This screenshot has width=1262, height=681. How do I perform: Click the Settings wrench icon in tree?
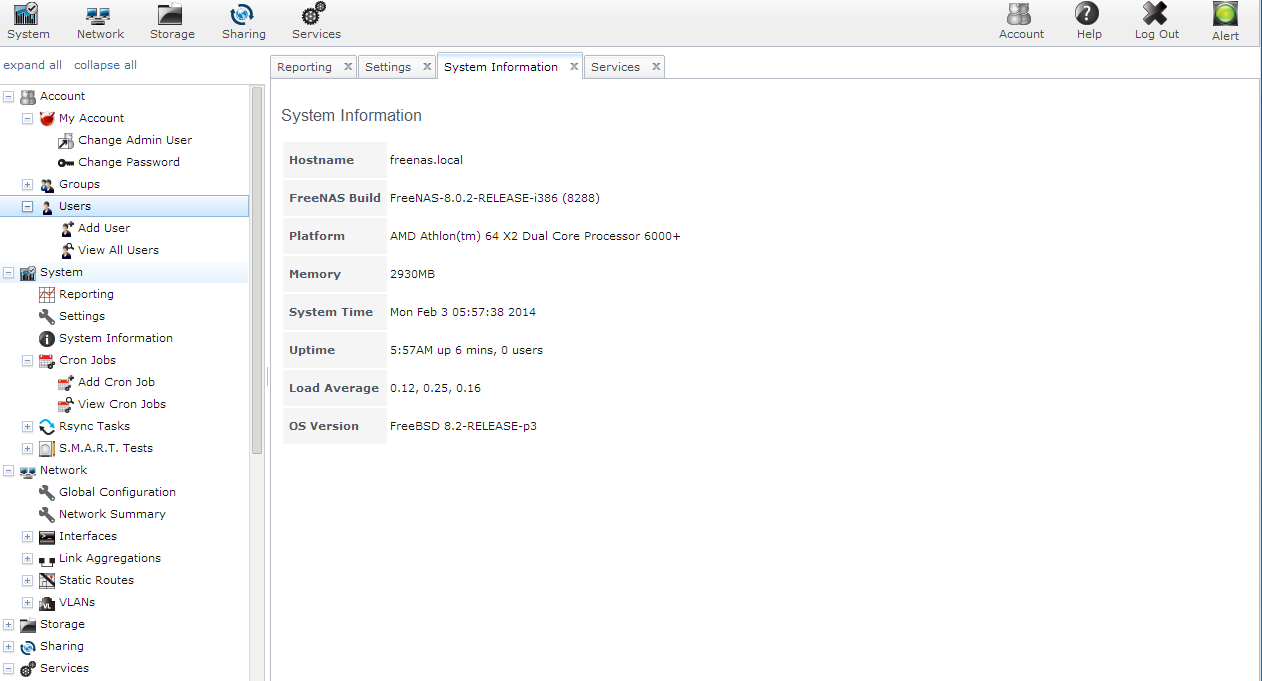tap(47, 316)
